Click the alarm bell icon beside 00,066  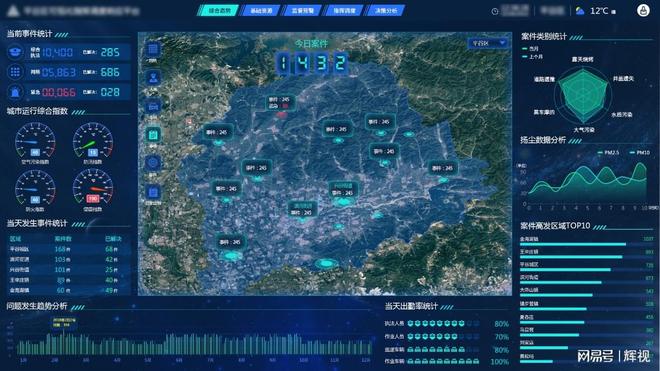click(15, 92)
